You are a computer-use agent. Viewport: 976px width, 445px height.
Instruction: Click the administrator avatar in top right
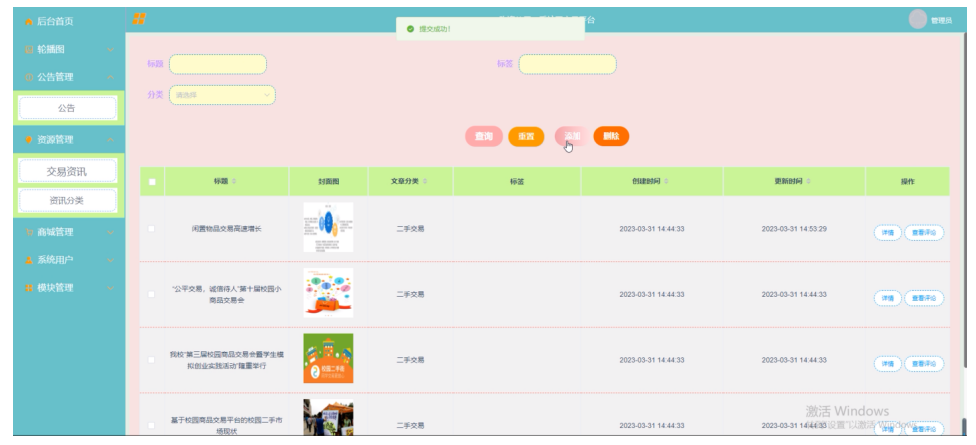coord(917,19)
